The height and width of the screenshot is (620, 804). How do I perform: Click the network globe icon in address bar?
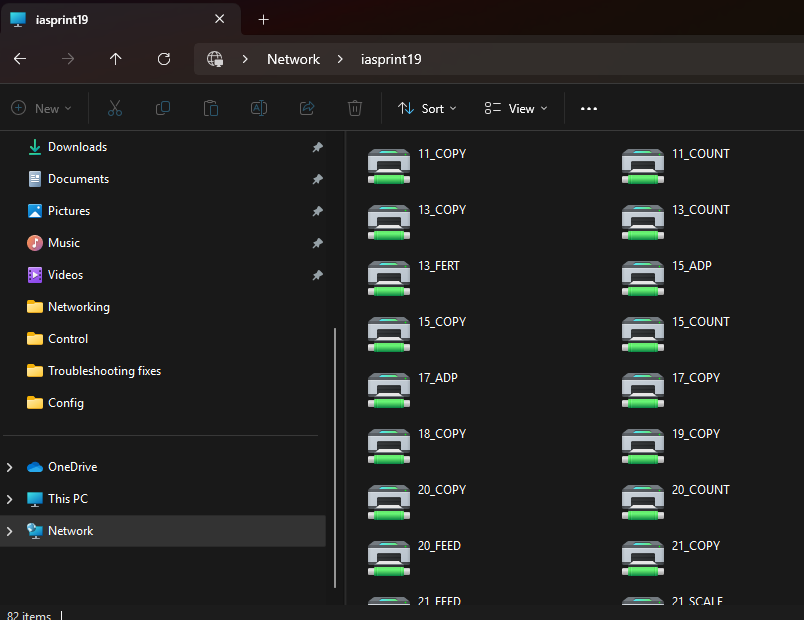[x=215, y=59]
